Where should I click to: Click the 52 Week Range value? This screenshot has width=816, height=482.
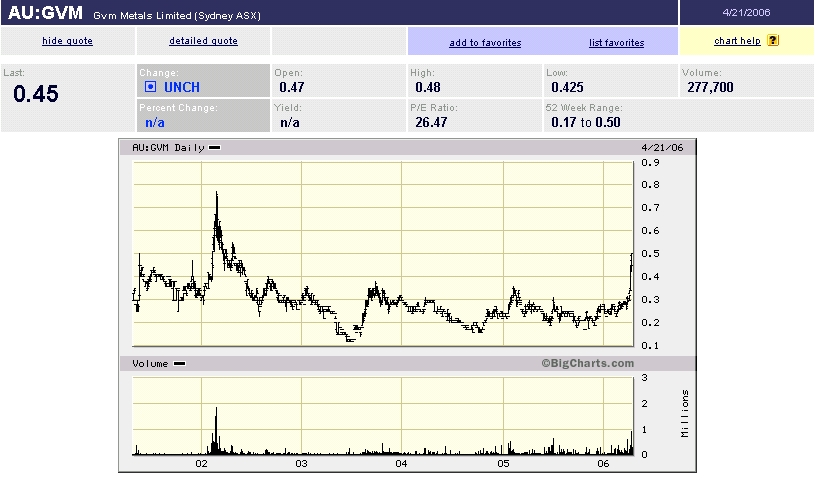click(x=585, y=122)
